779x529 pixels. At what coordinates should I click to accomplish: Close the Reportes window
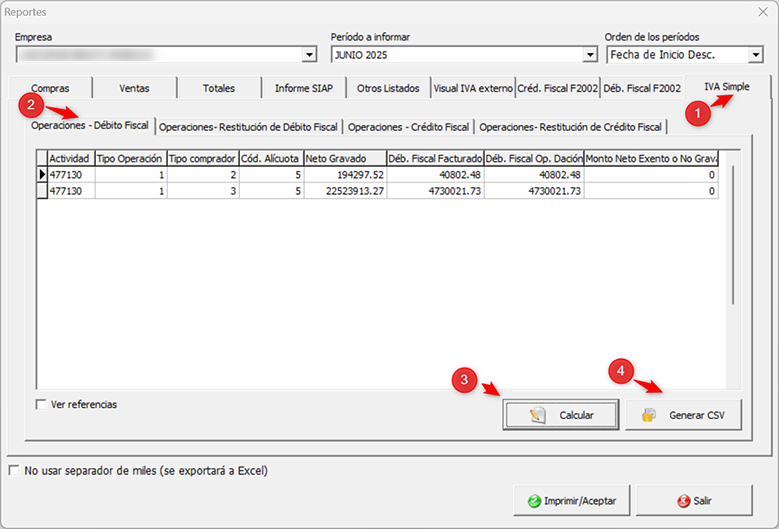[x=759, y=12]
